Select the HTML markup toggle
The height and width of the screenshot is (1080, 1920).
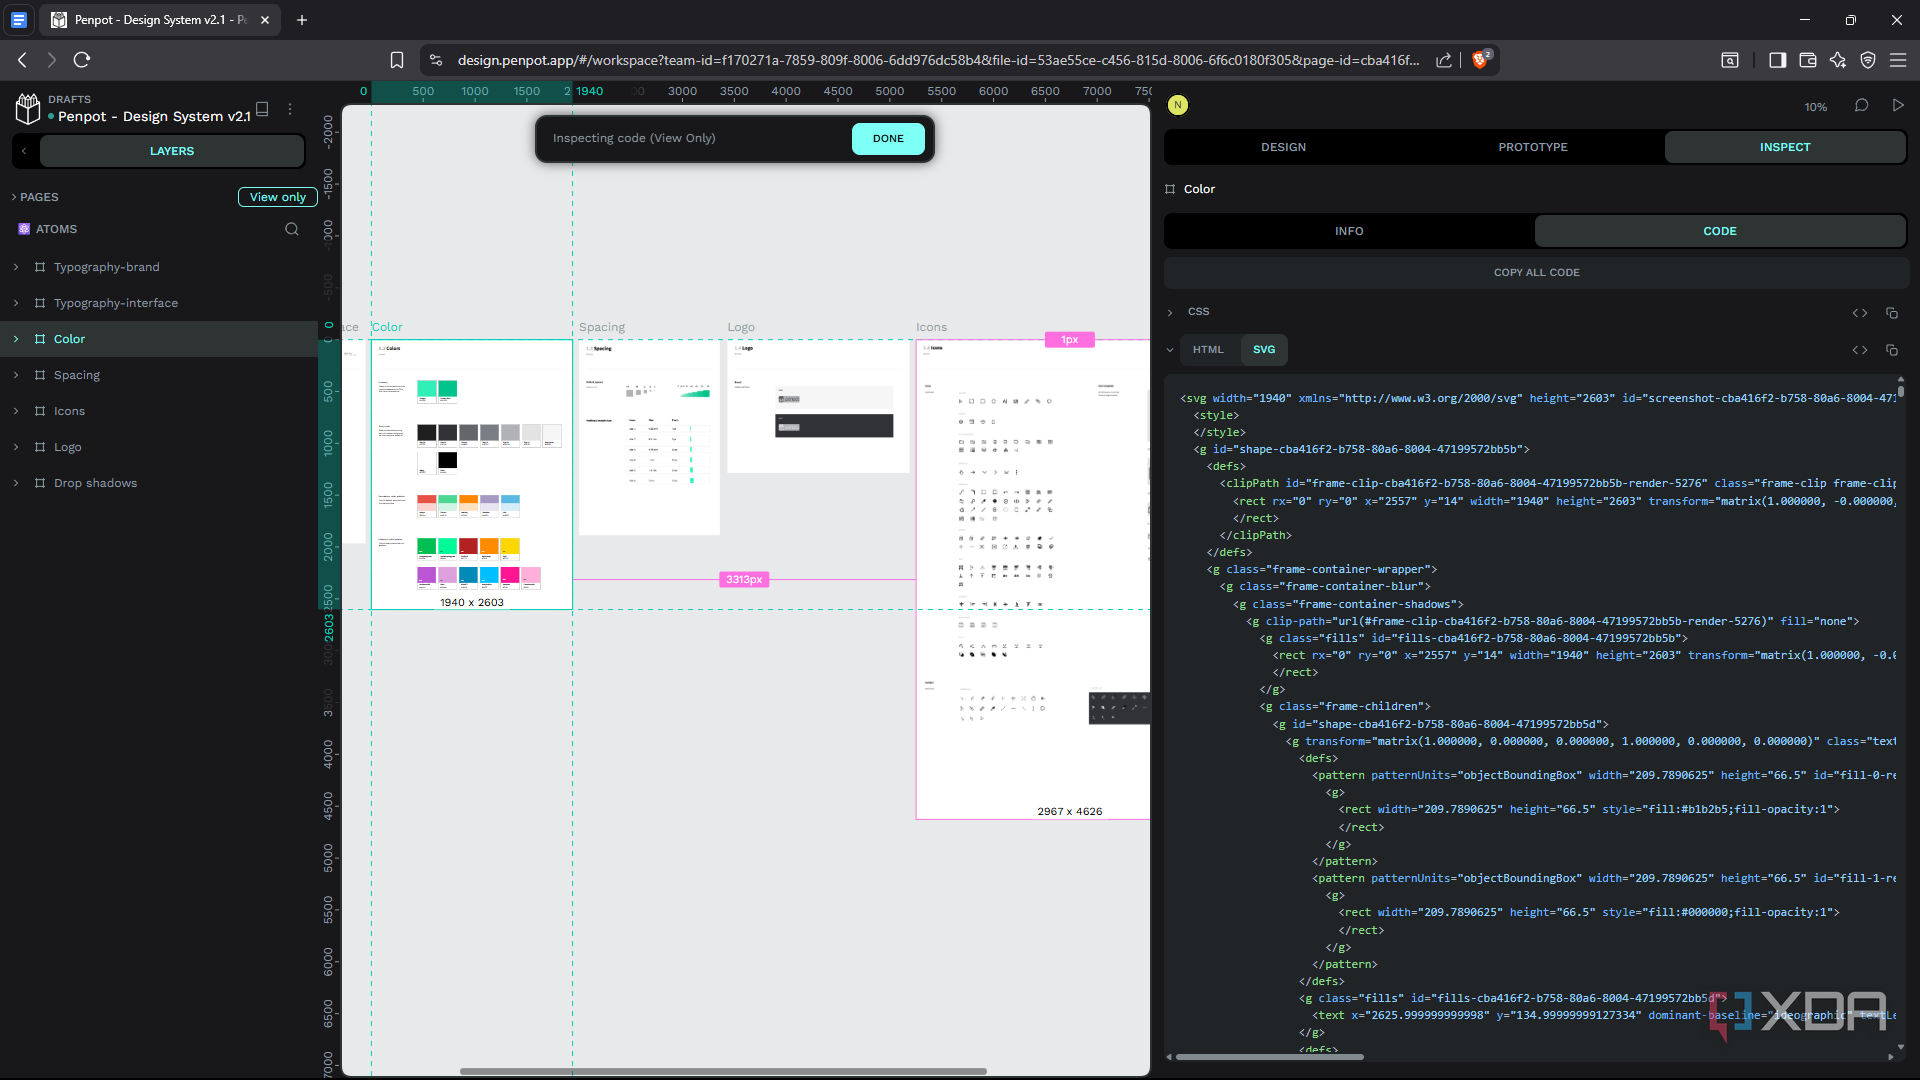click(1208, 350)
